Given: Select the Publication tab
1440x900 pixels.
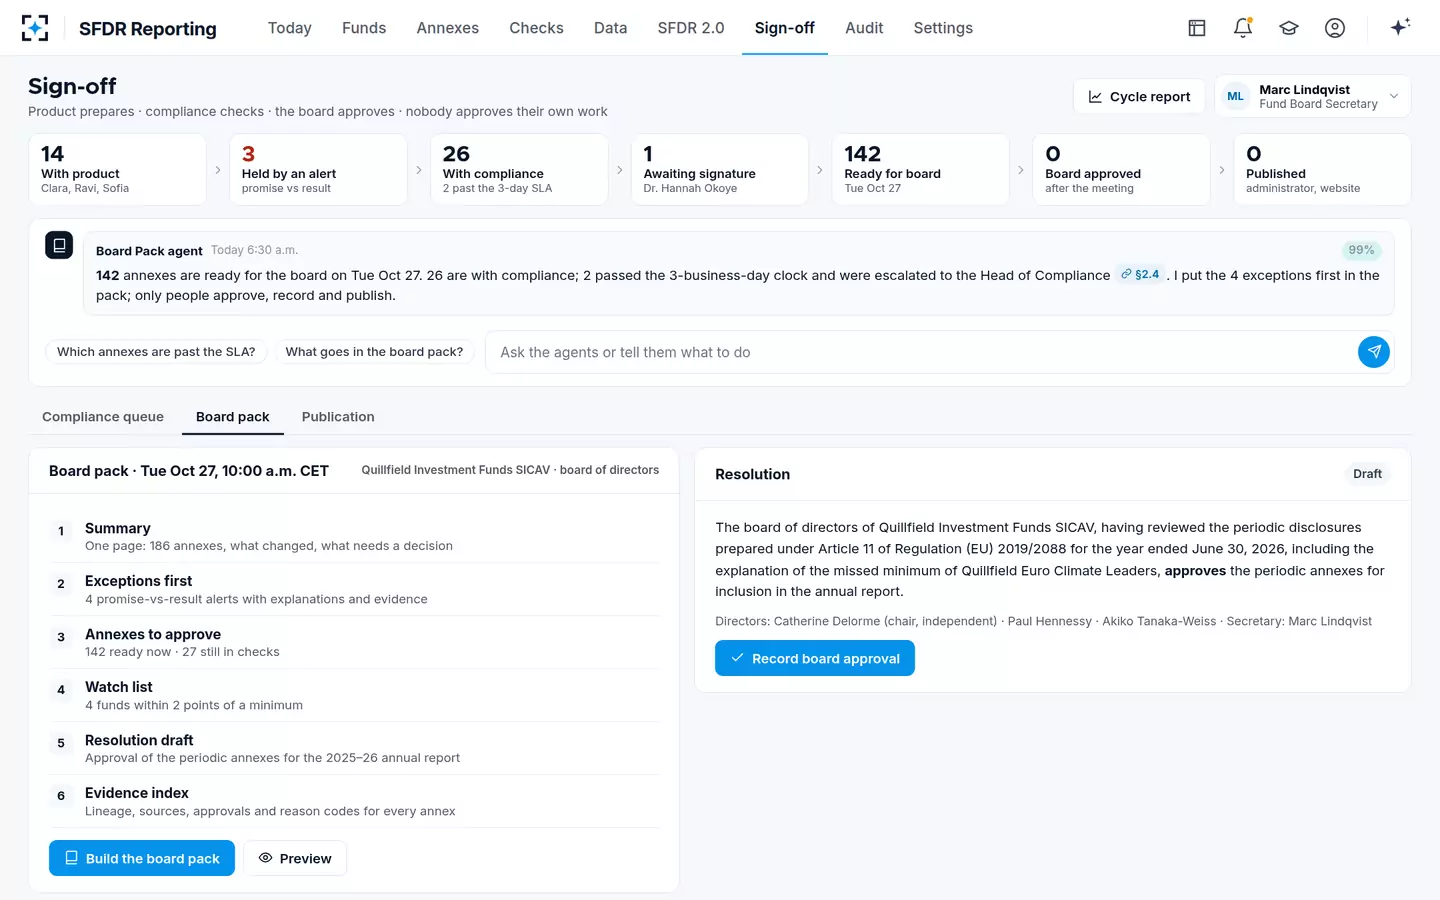Looking at the screenshot, I should [338, 417].
